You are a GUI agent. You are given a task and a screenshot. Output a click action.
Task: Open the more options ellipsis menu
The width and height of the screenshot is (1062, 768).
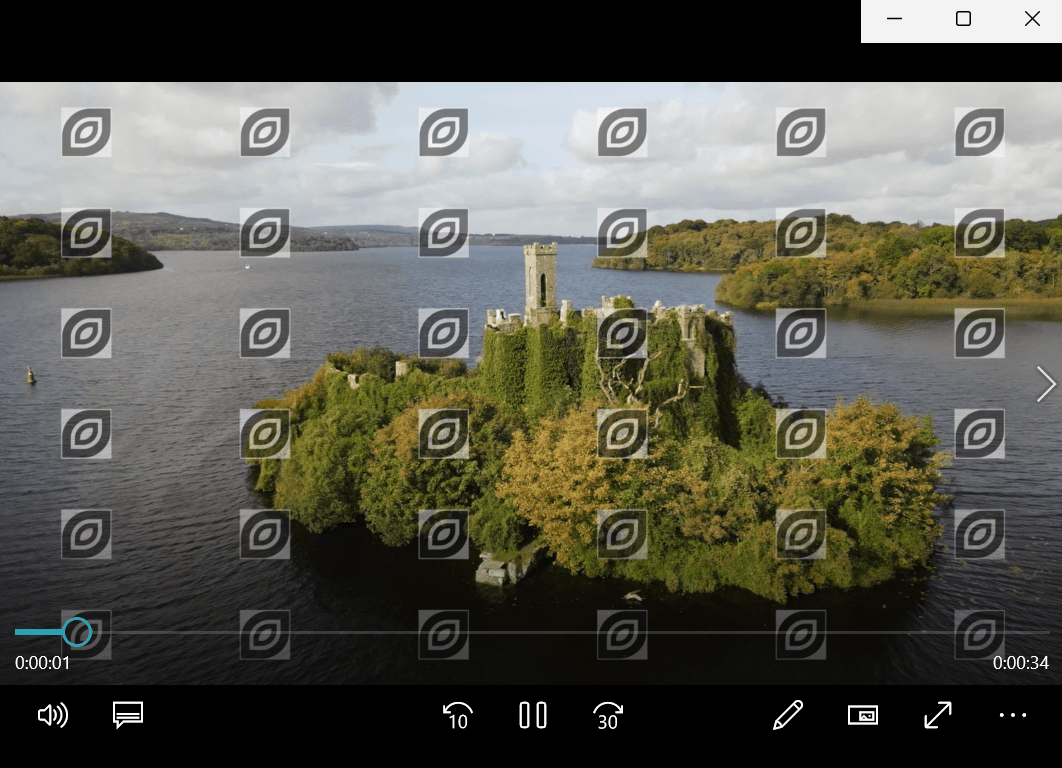[1013, 715]
